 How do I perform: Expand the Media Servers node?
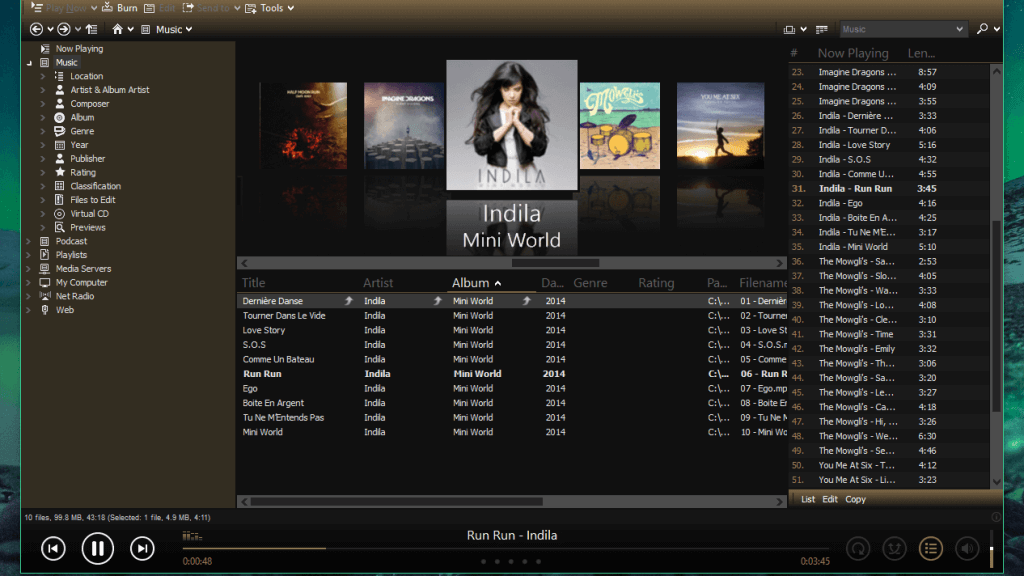point(29,268)
